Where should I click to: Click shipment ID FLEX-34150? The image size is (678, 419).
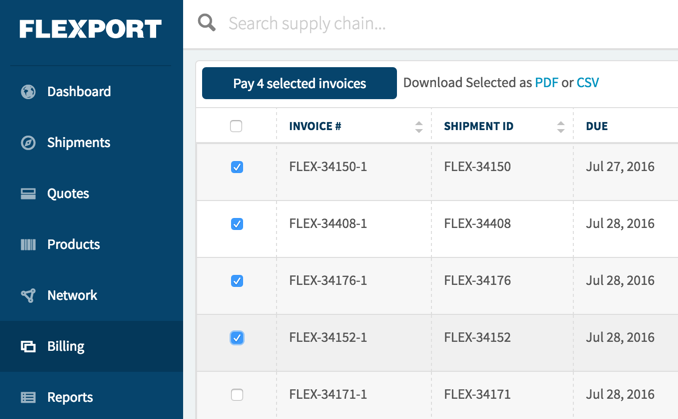pyautogui.click(x=477, y=166)
